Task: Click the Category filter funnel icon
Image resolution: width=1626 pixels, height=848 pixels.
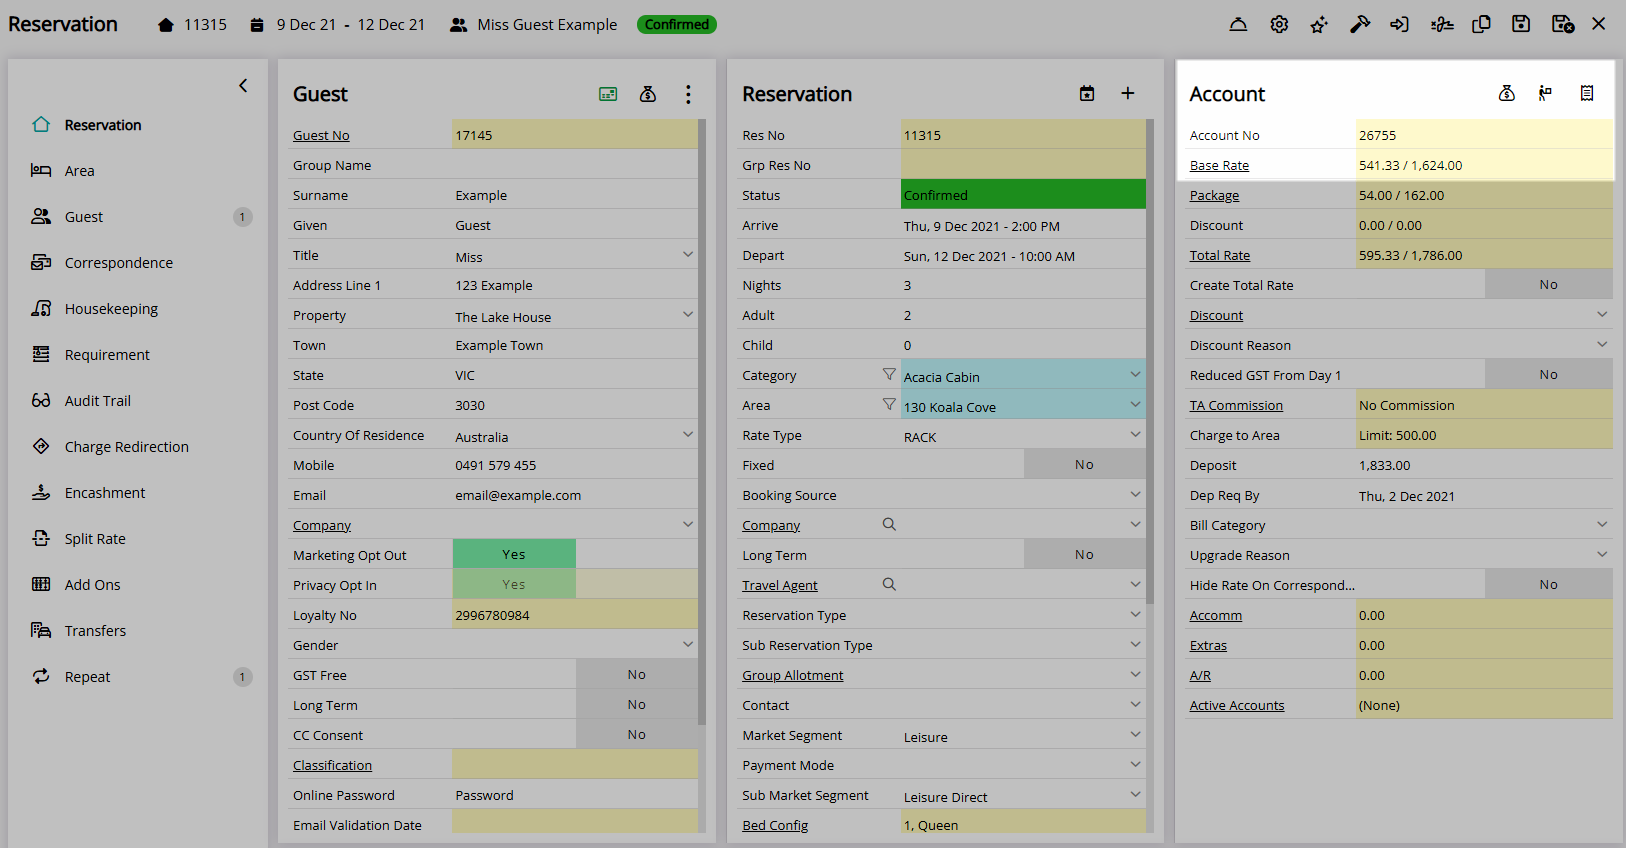Action: pyautogui.click(x=889, y=374)
